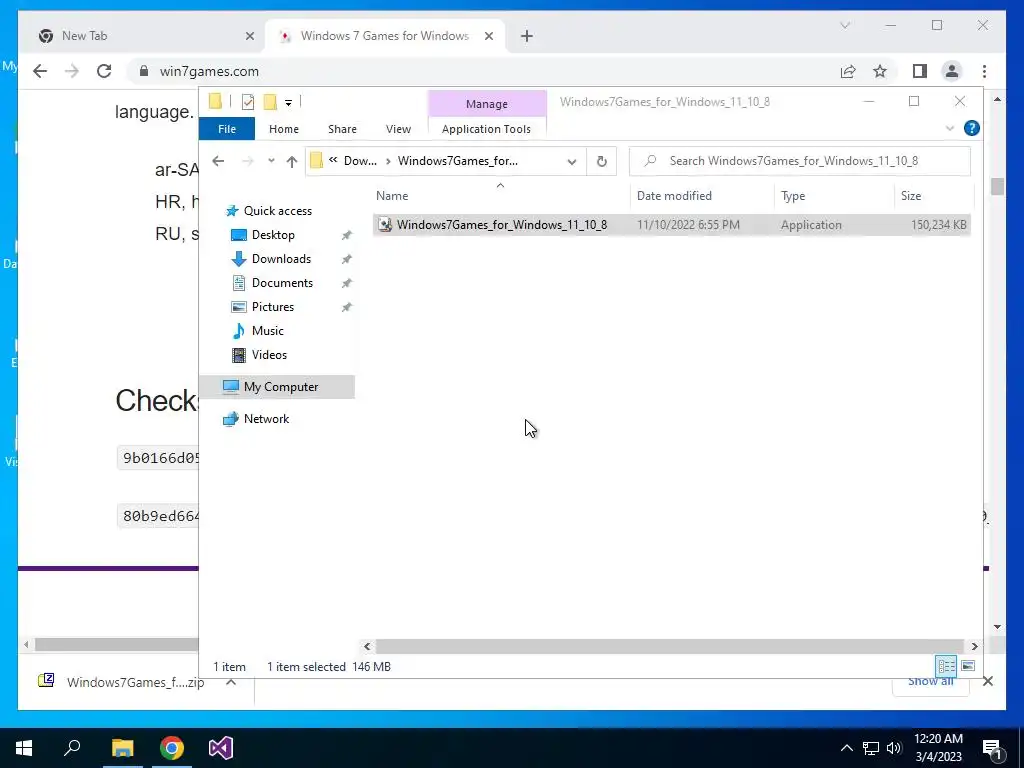Select My Computer in the navigation pane

(x=281, y=387)
